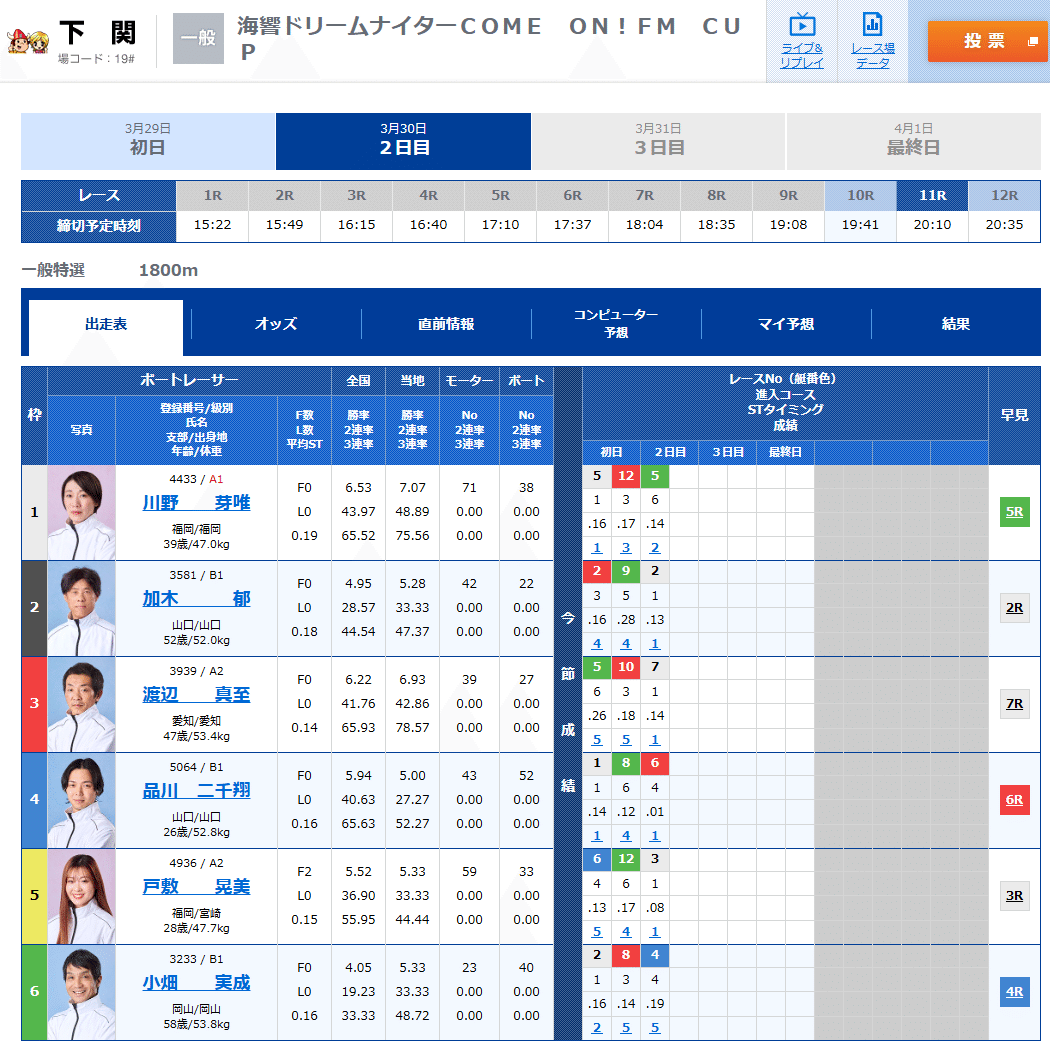
Task: Select the highlighted 10R race
Action: coord(860,199)
